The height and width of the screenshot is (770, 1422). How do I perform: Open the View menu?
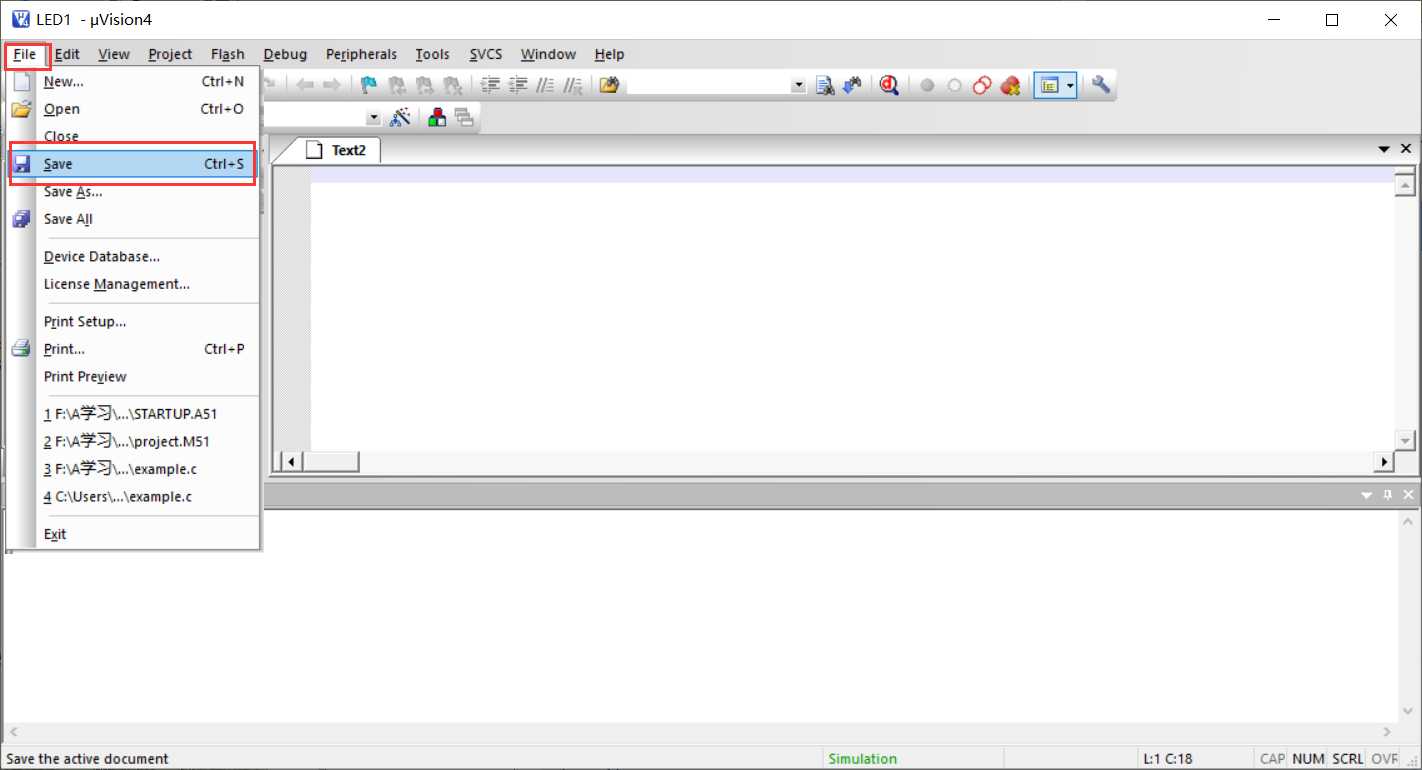[x=114, y=54]
